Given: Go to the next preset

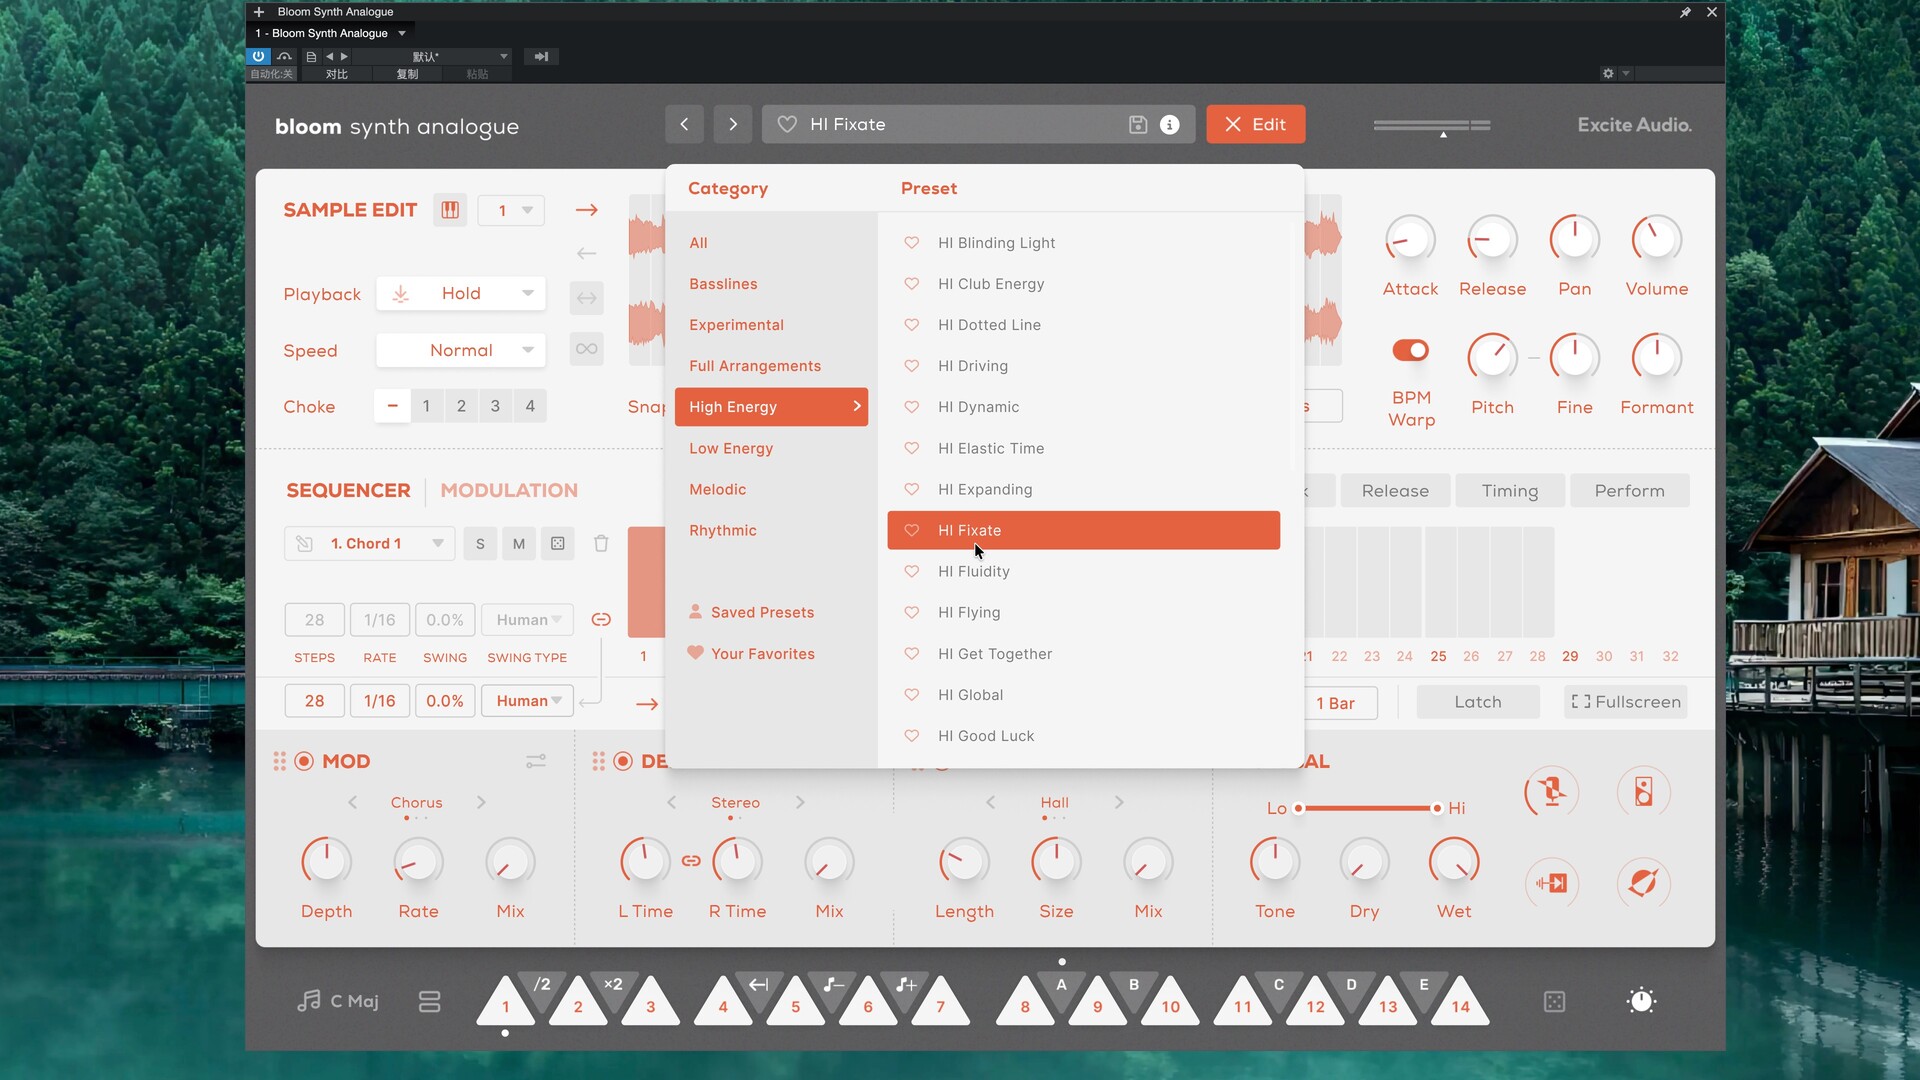Looking at the screenshot, I should coord(733,124).
